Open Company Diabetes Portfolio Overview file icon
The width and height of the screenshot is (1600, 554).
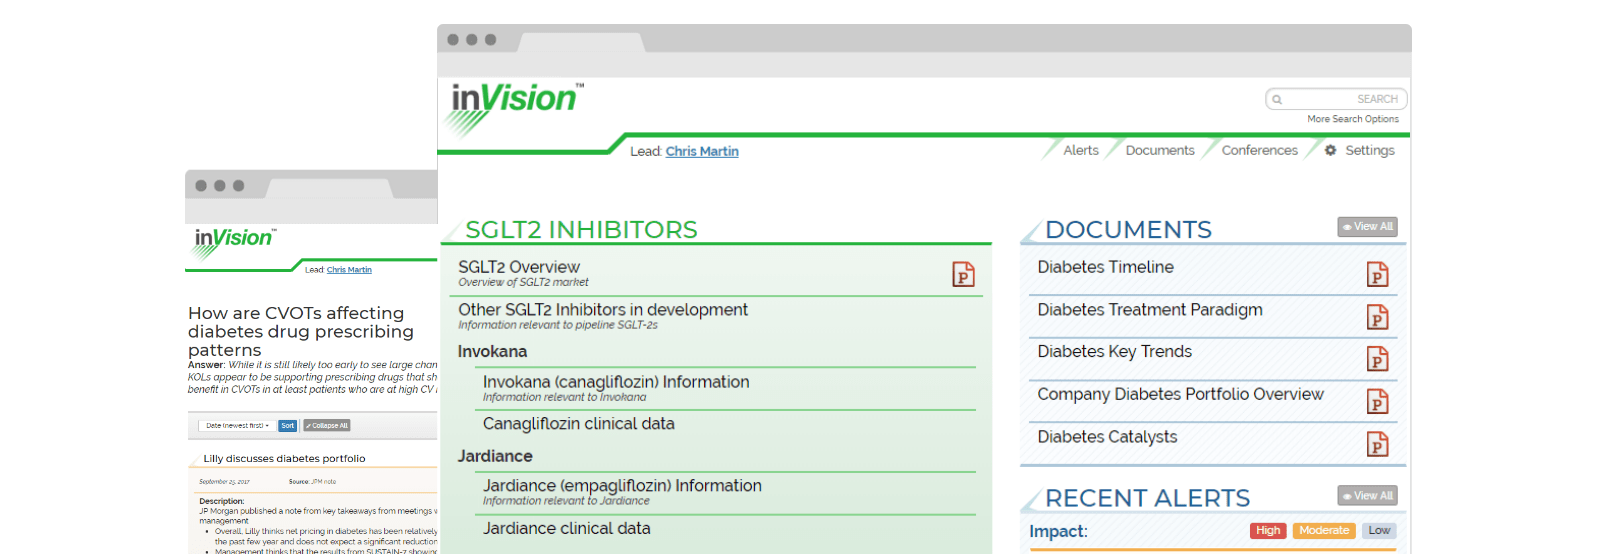tap(1377, 401)
